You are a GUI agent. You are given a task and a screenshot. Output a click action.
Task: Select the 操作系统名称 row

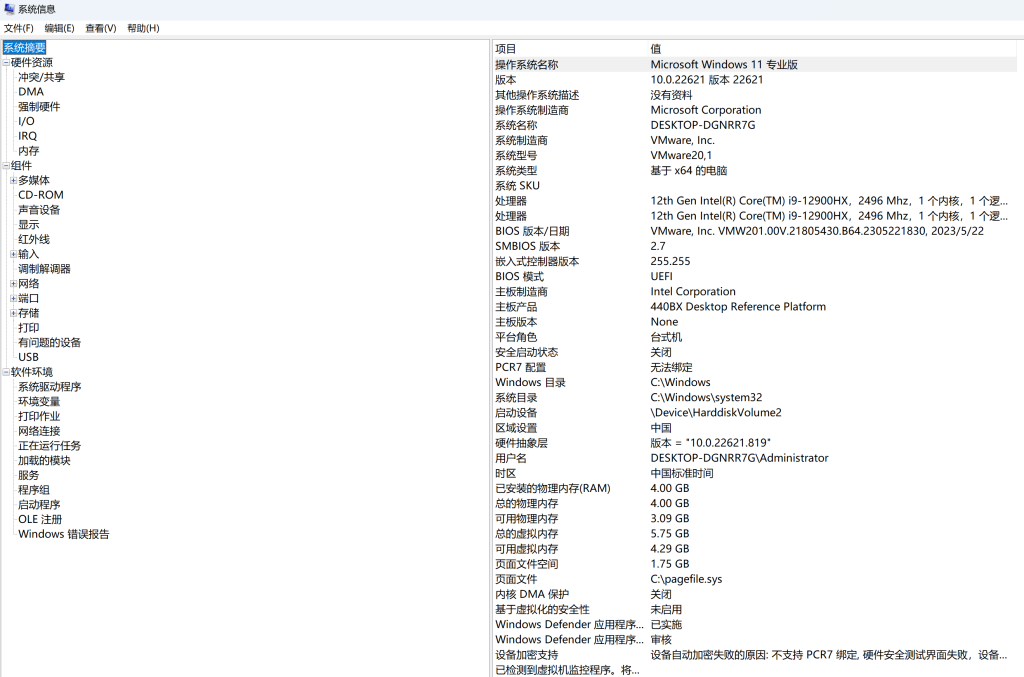[x=755, y=65]
